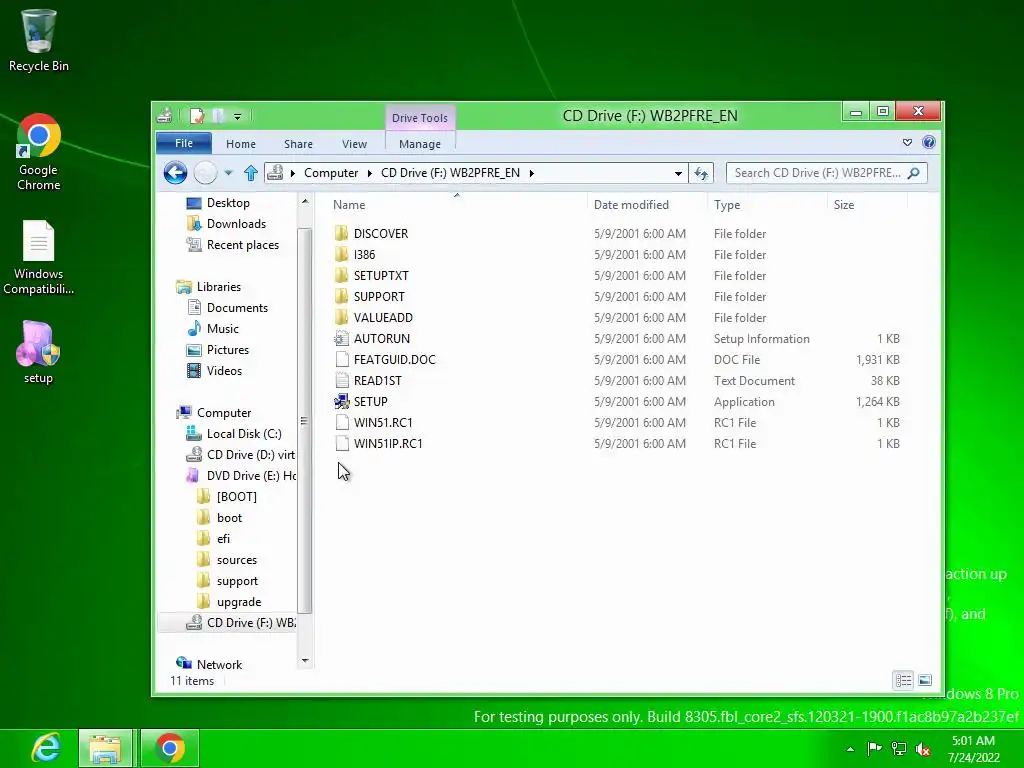Select the SETUPTXT folder icon
This screenshot has width=1024, height=768.
341,275
